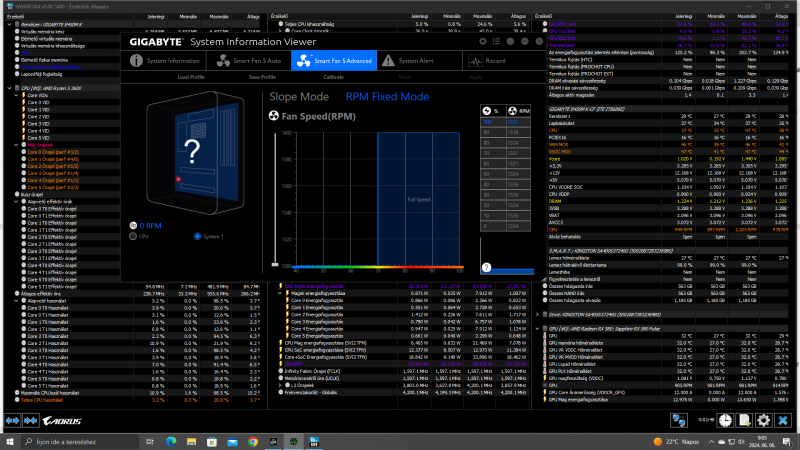Click the help question mark below fan table
This screenshot has width=800, height=450.
486,267
